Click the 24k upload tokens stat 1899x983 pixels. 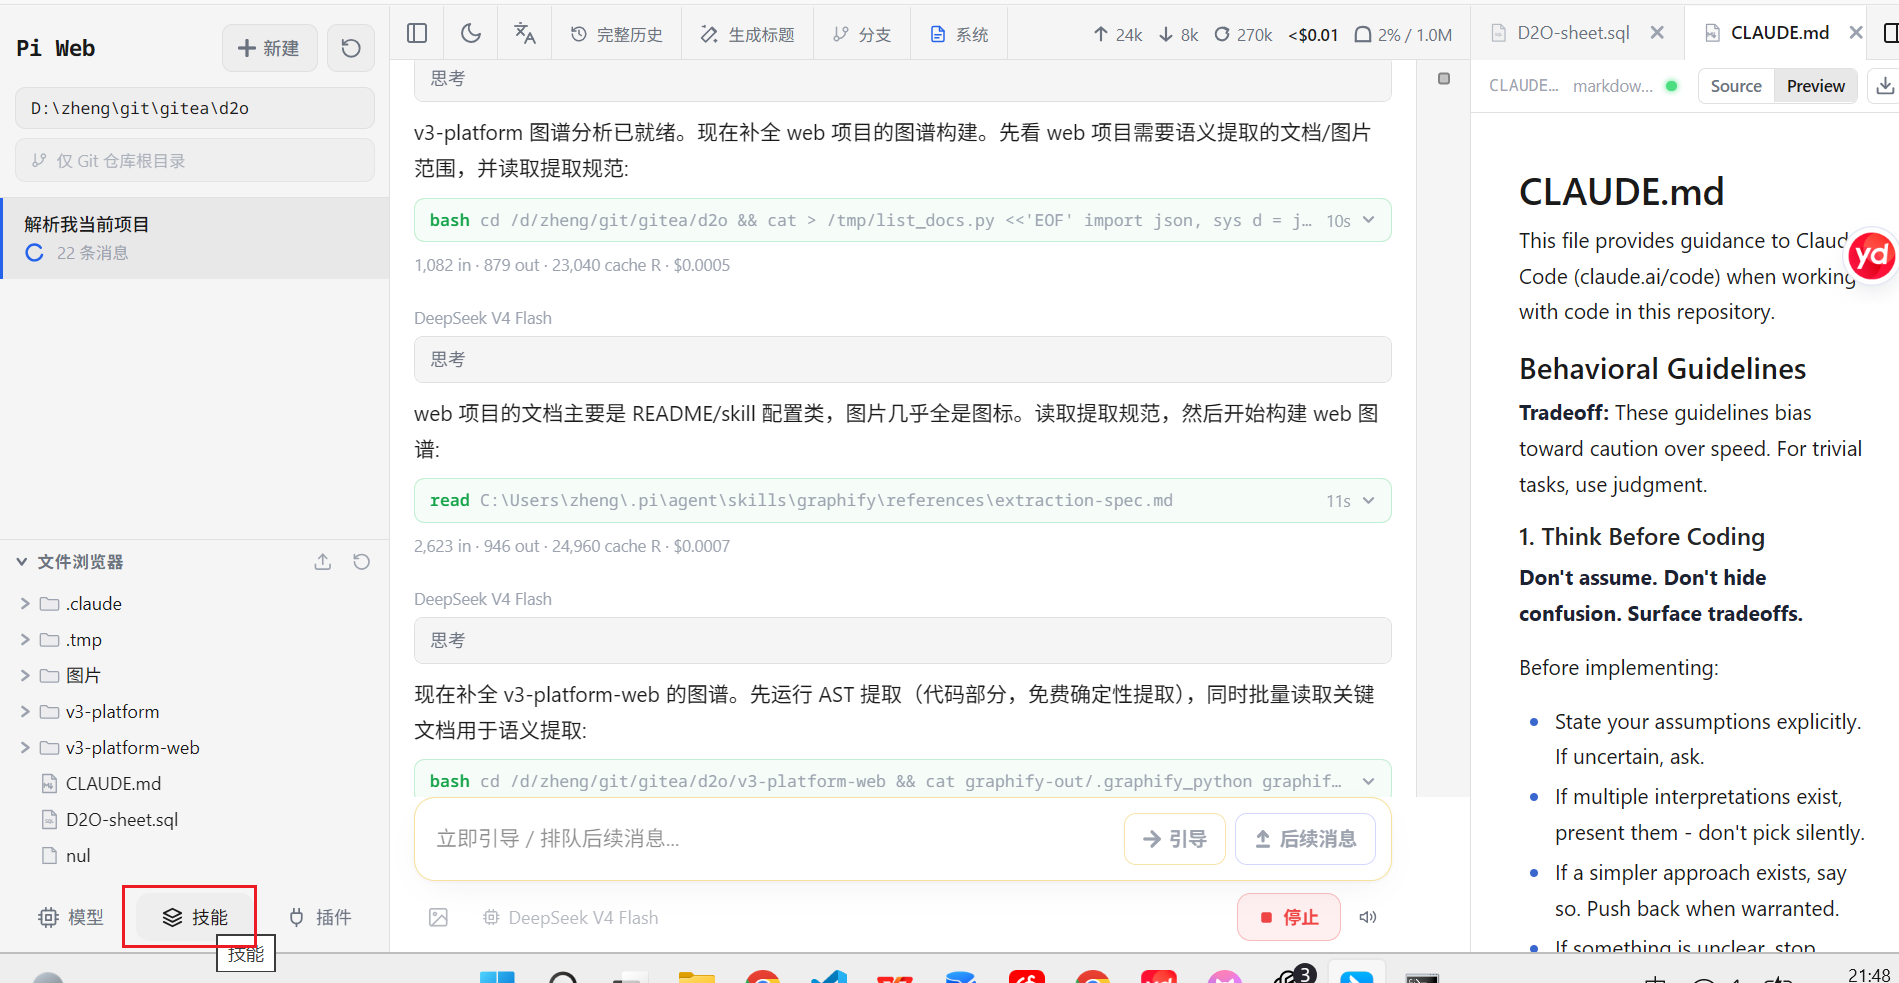point(1118,35)
